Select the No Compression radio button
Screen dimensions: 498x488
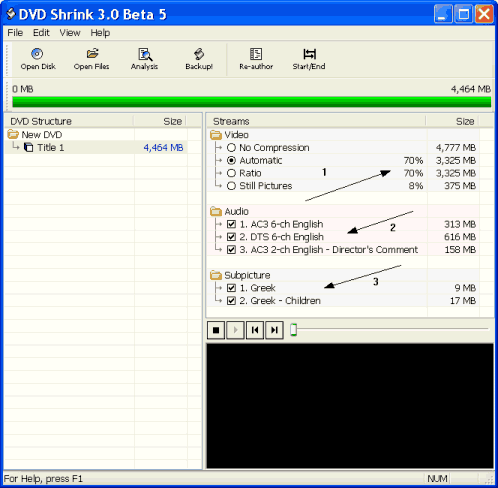(x=231, y=148)
